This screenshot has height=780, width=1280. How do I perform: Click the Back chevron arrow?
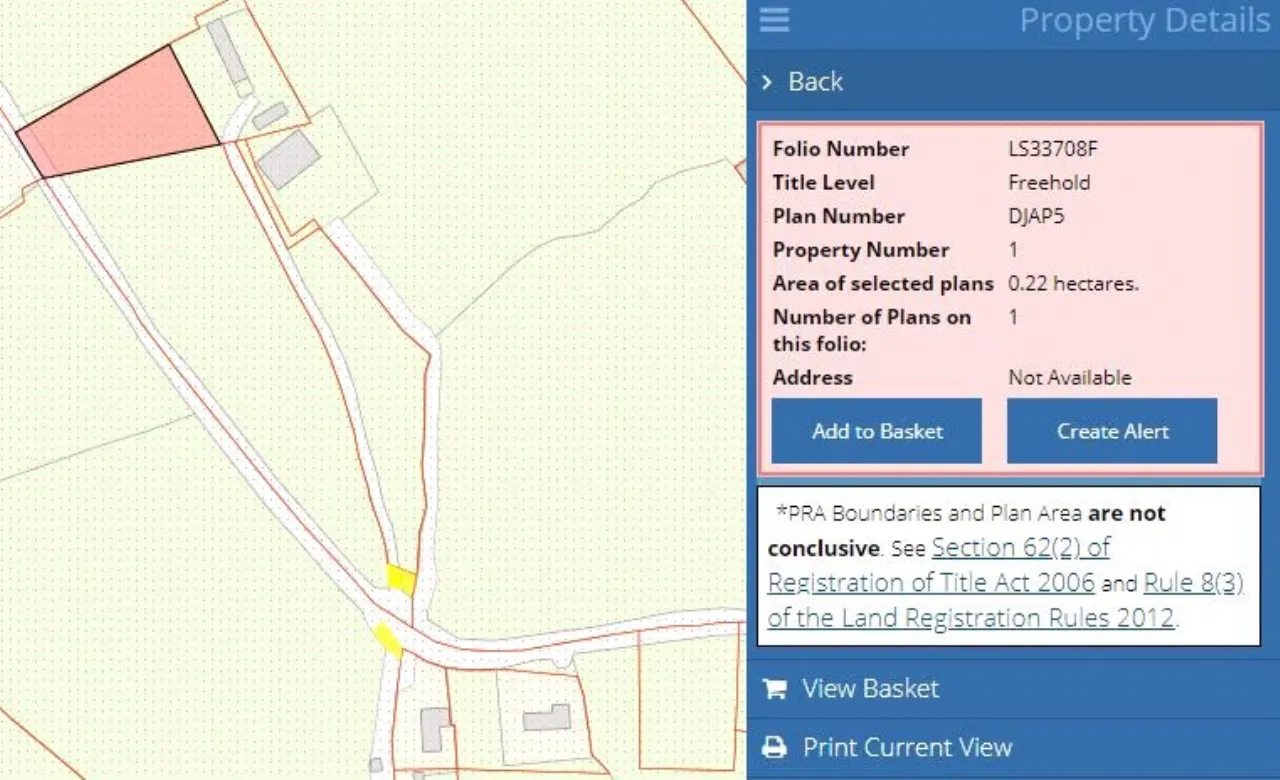[x=768, y=82]
